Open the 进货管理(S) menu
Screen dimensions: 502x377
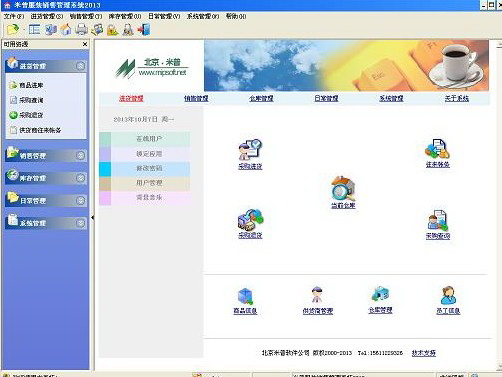pyautogui.click(x=47, y=16)
